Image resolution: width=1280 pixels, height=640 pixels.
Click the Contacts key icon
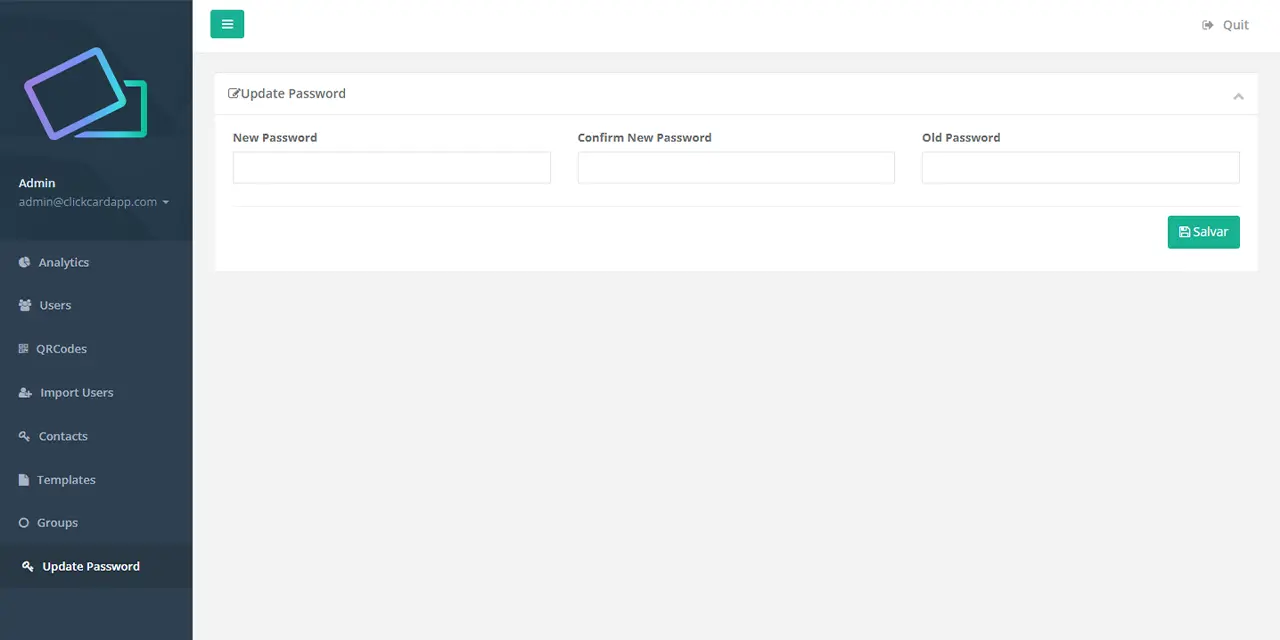pyautogui.click(x=24, y=436)
